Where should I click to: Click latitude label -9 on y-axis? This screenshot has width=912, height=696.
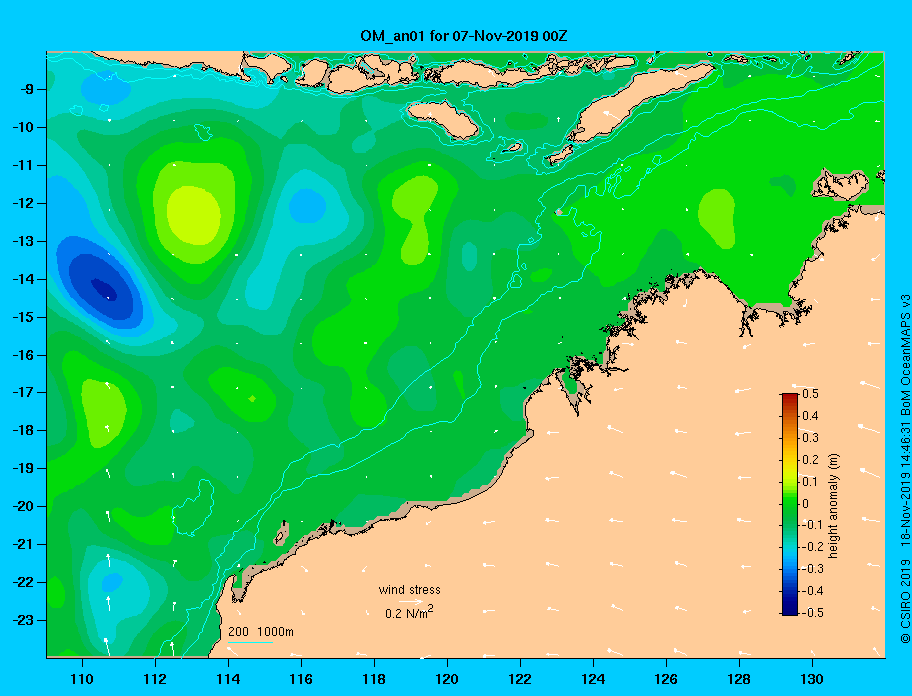28,90
